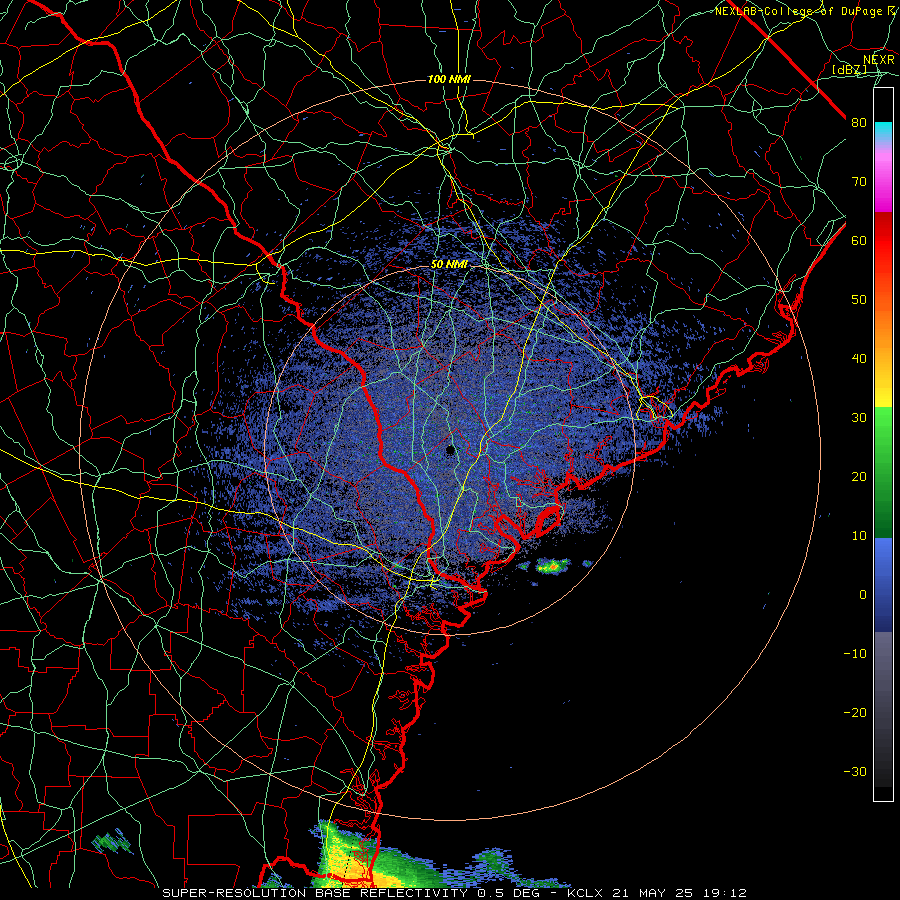Select the 20 value on dBZ scale

pos(859,476)
